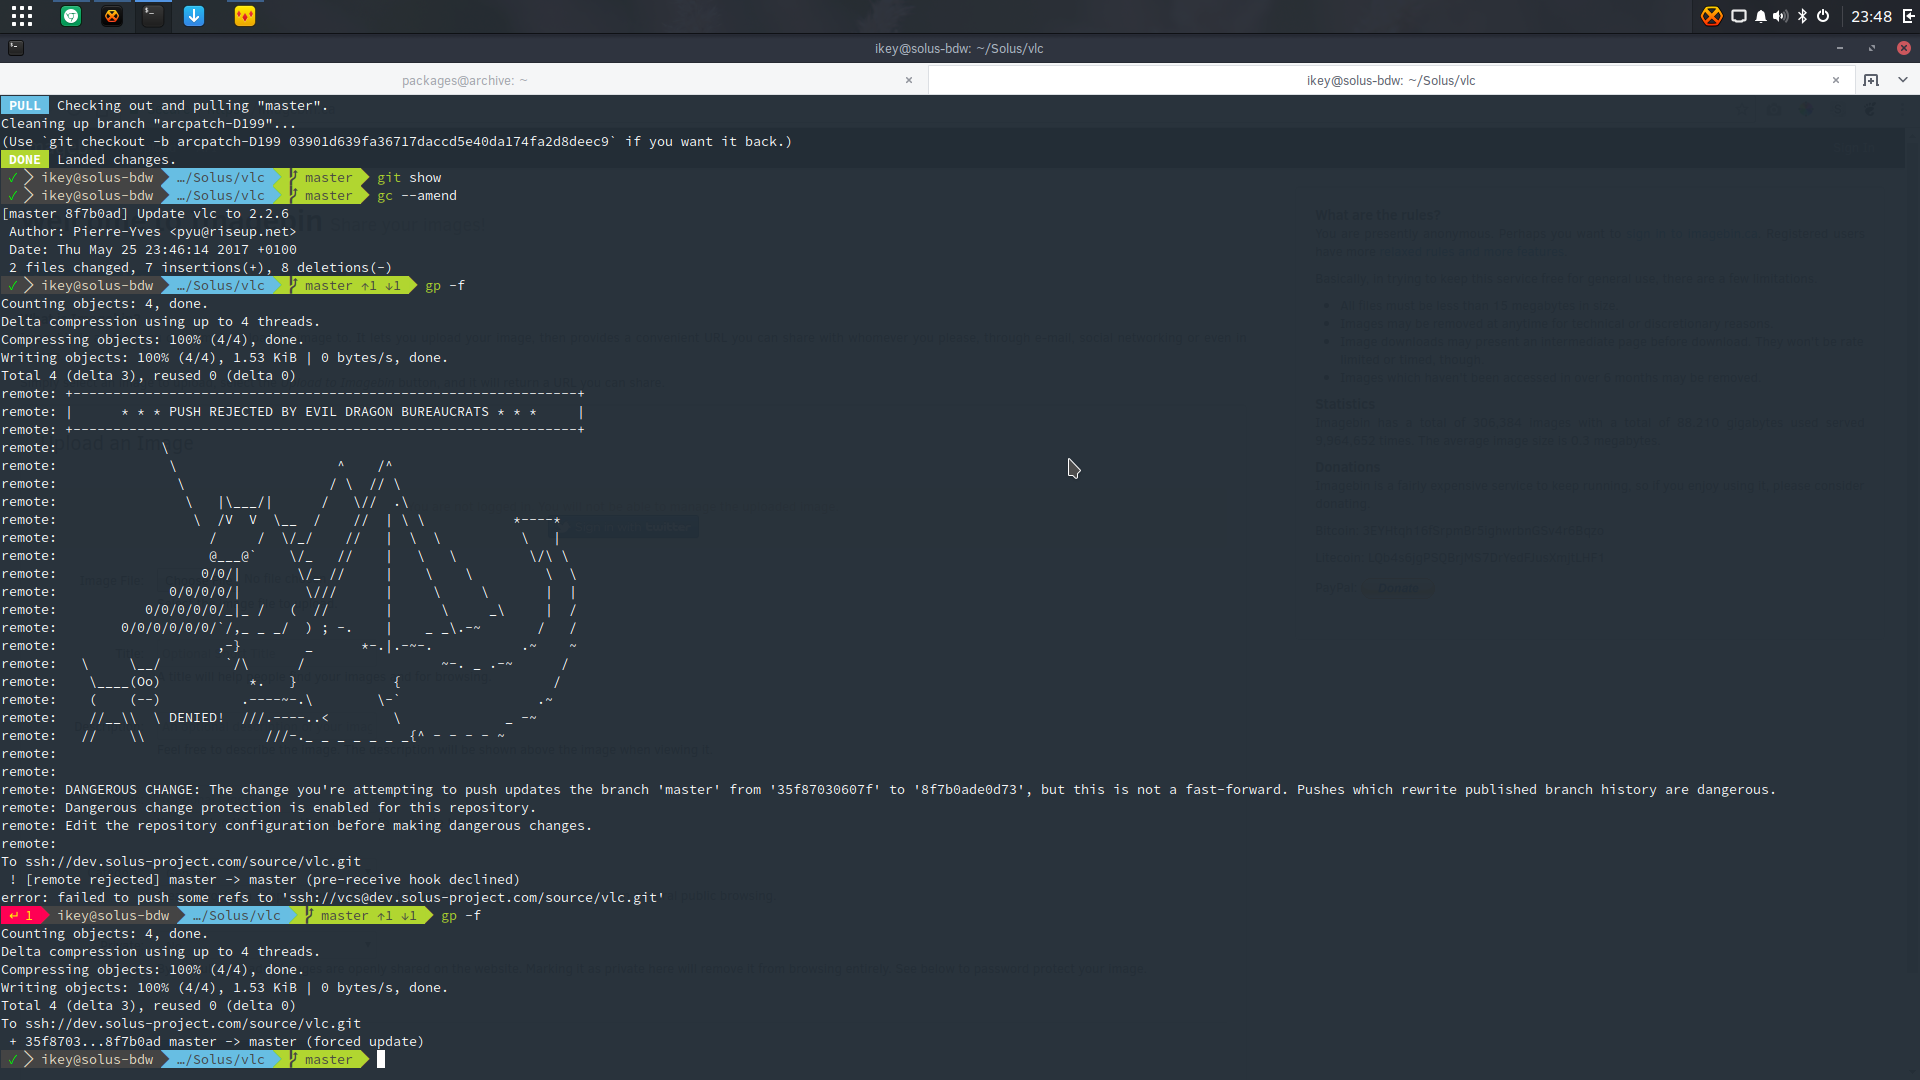The height and width of the screenshot is (1080, 1920).
Task: Focus the terminal launcher in the top panel
Action: pos(152,16)
